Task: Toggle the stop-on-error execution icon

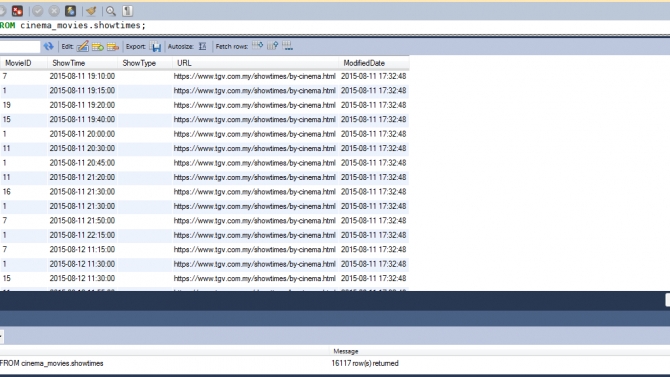Action: (x=18, y=11)
